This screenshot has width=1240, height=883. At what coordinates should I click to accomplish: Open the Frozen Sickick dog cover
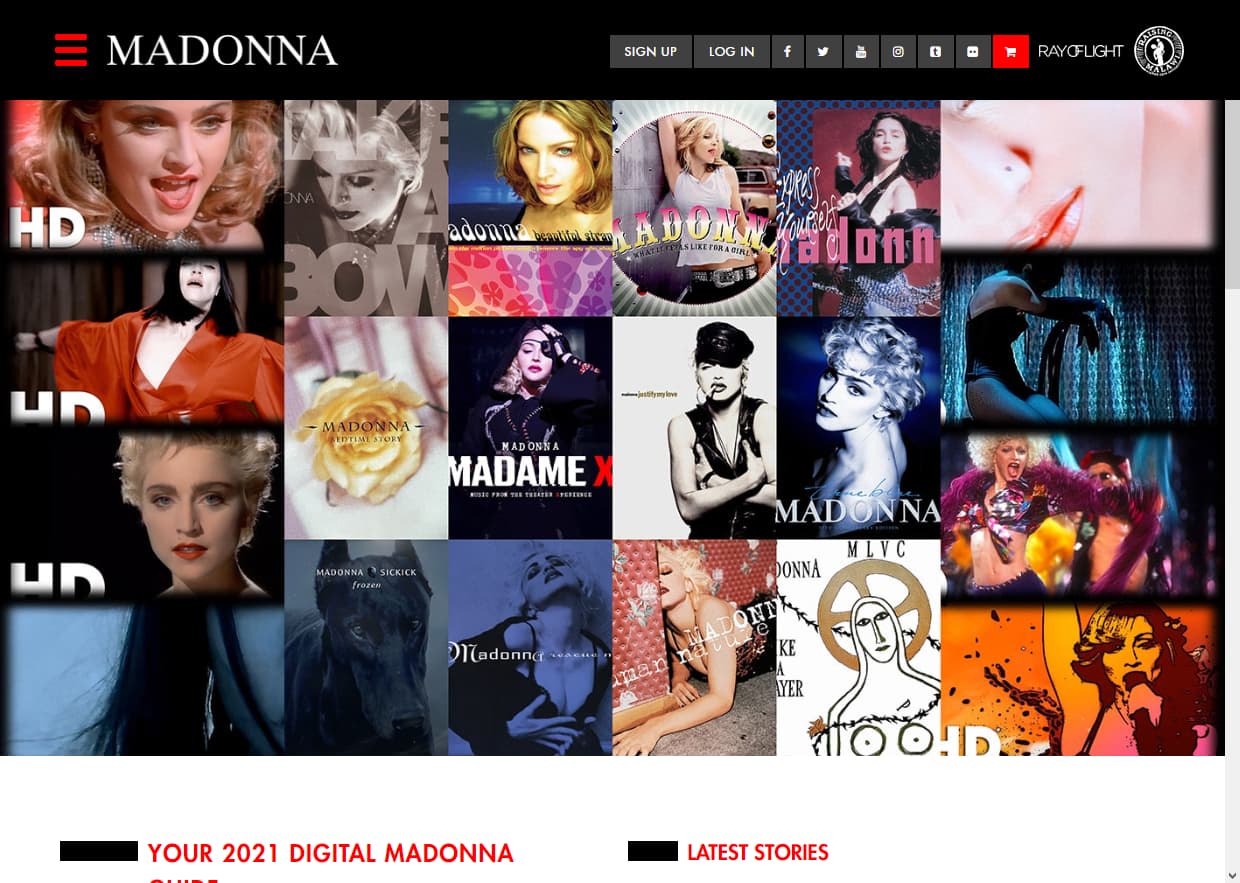[x=366, y=647]
